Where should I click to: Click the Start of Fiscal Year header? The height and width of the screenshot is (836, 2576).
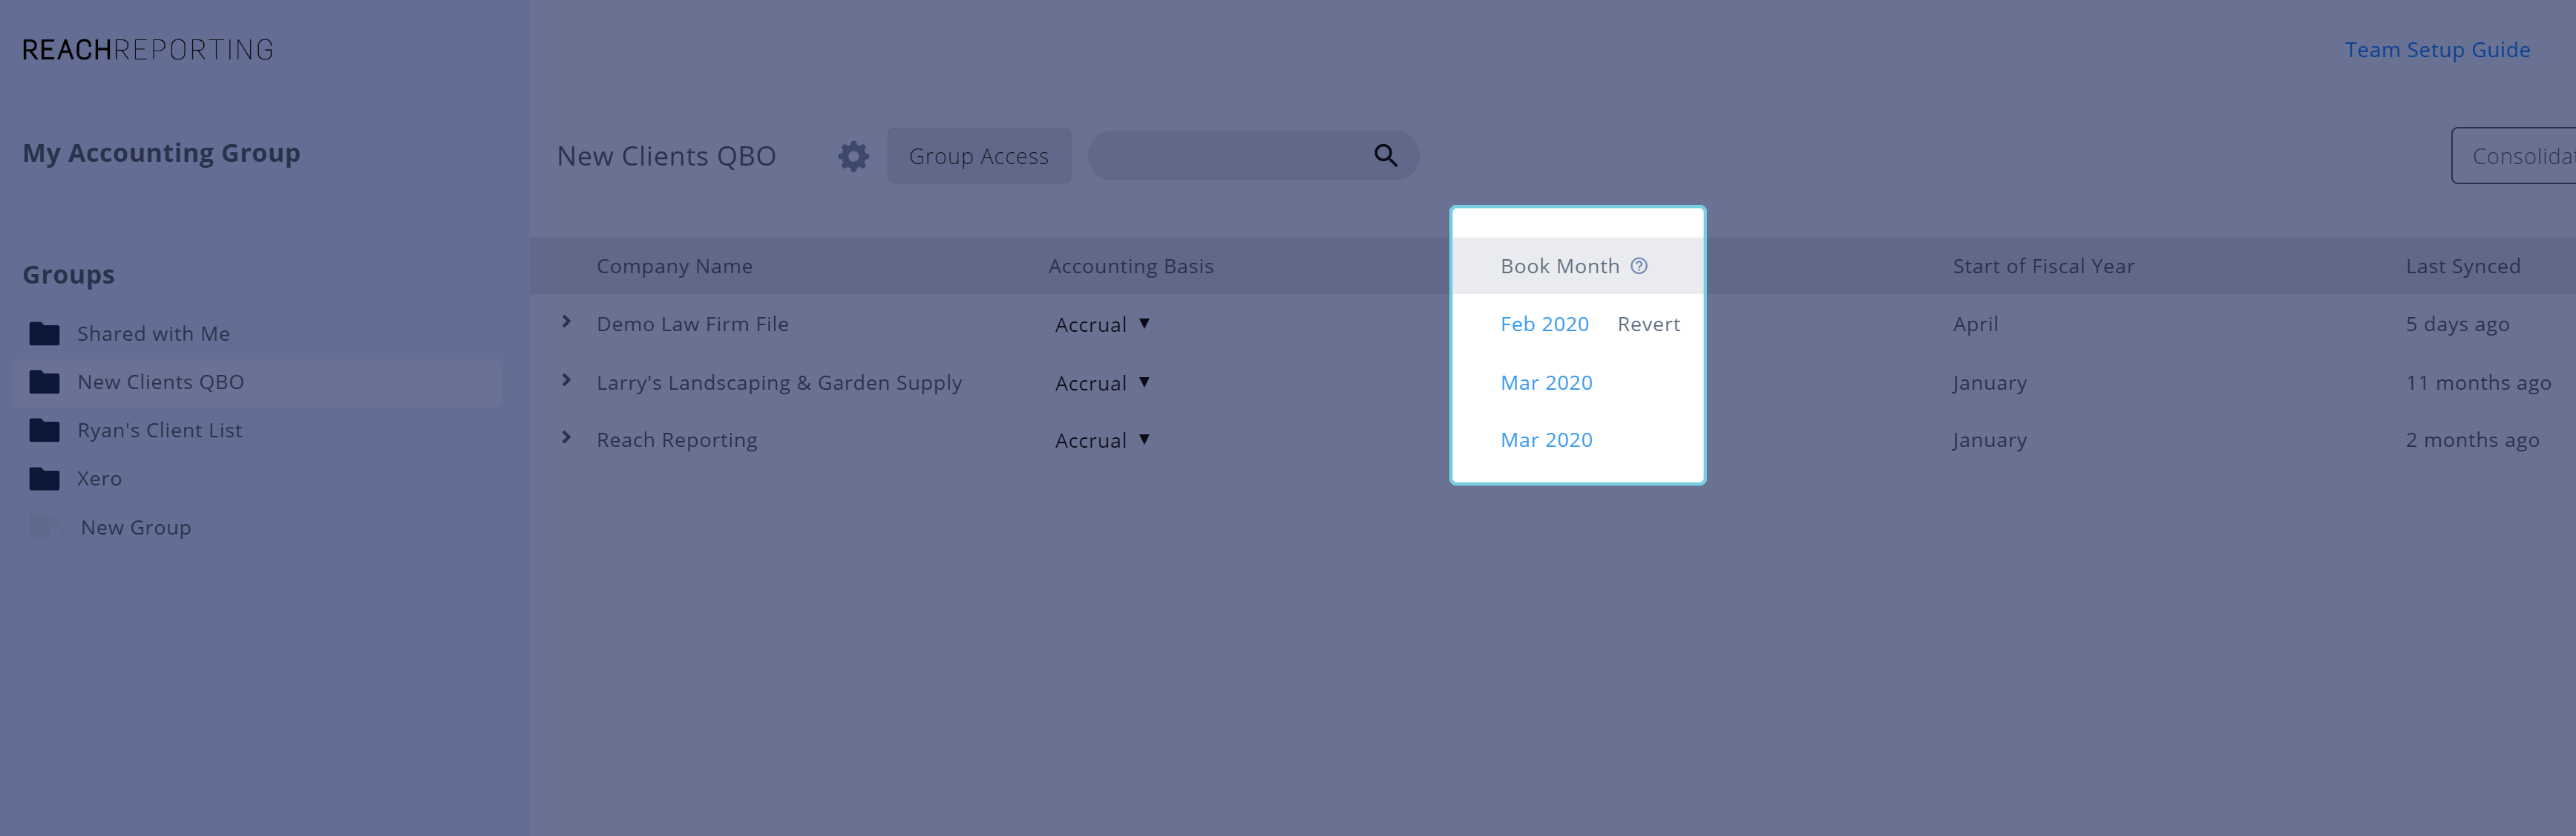2043,266
